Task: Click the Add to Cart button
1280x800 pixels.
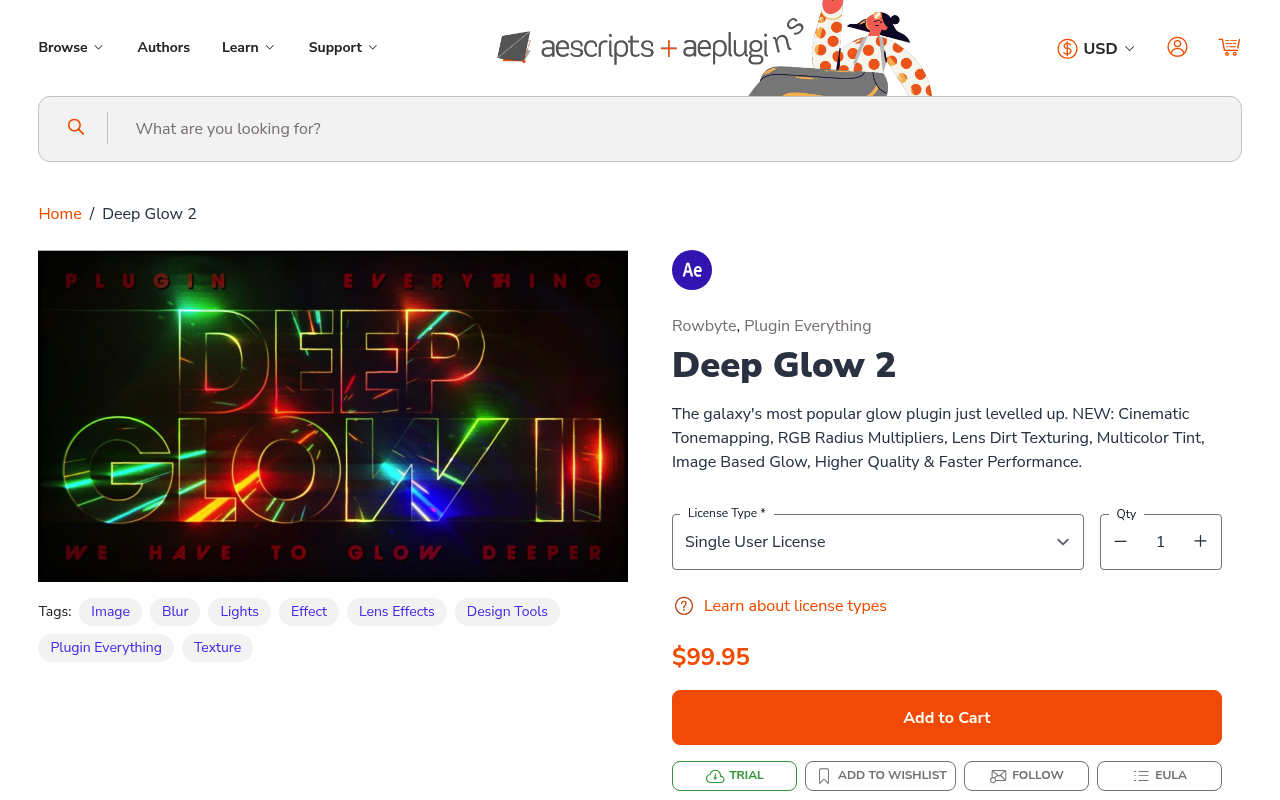Action: (946, 717)
